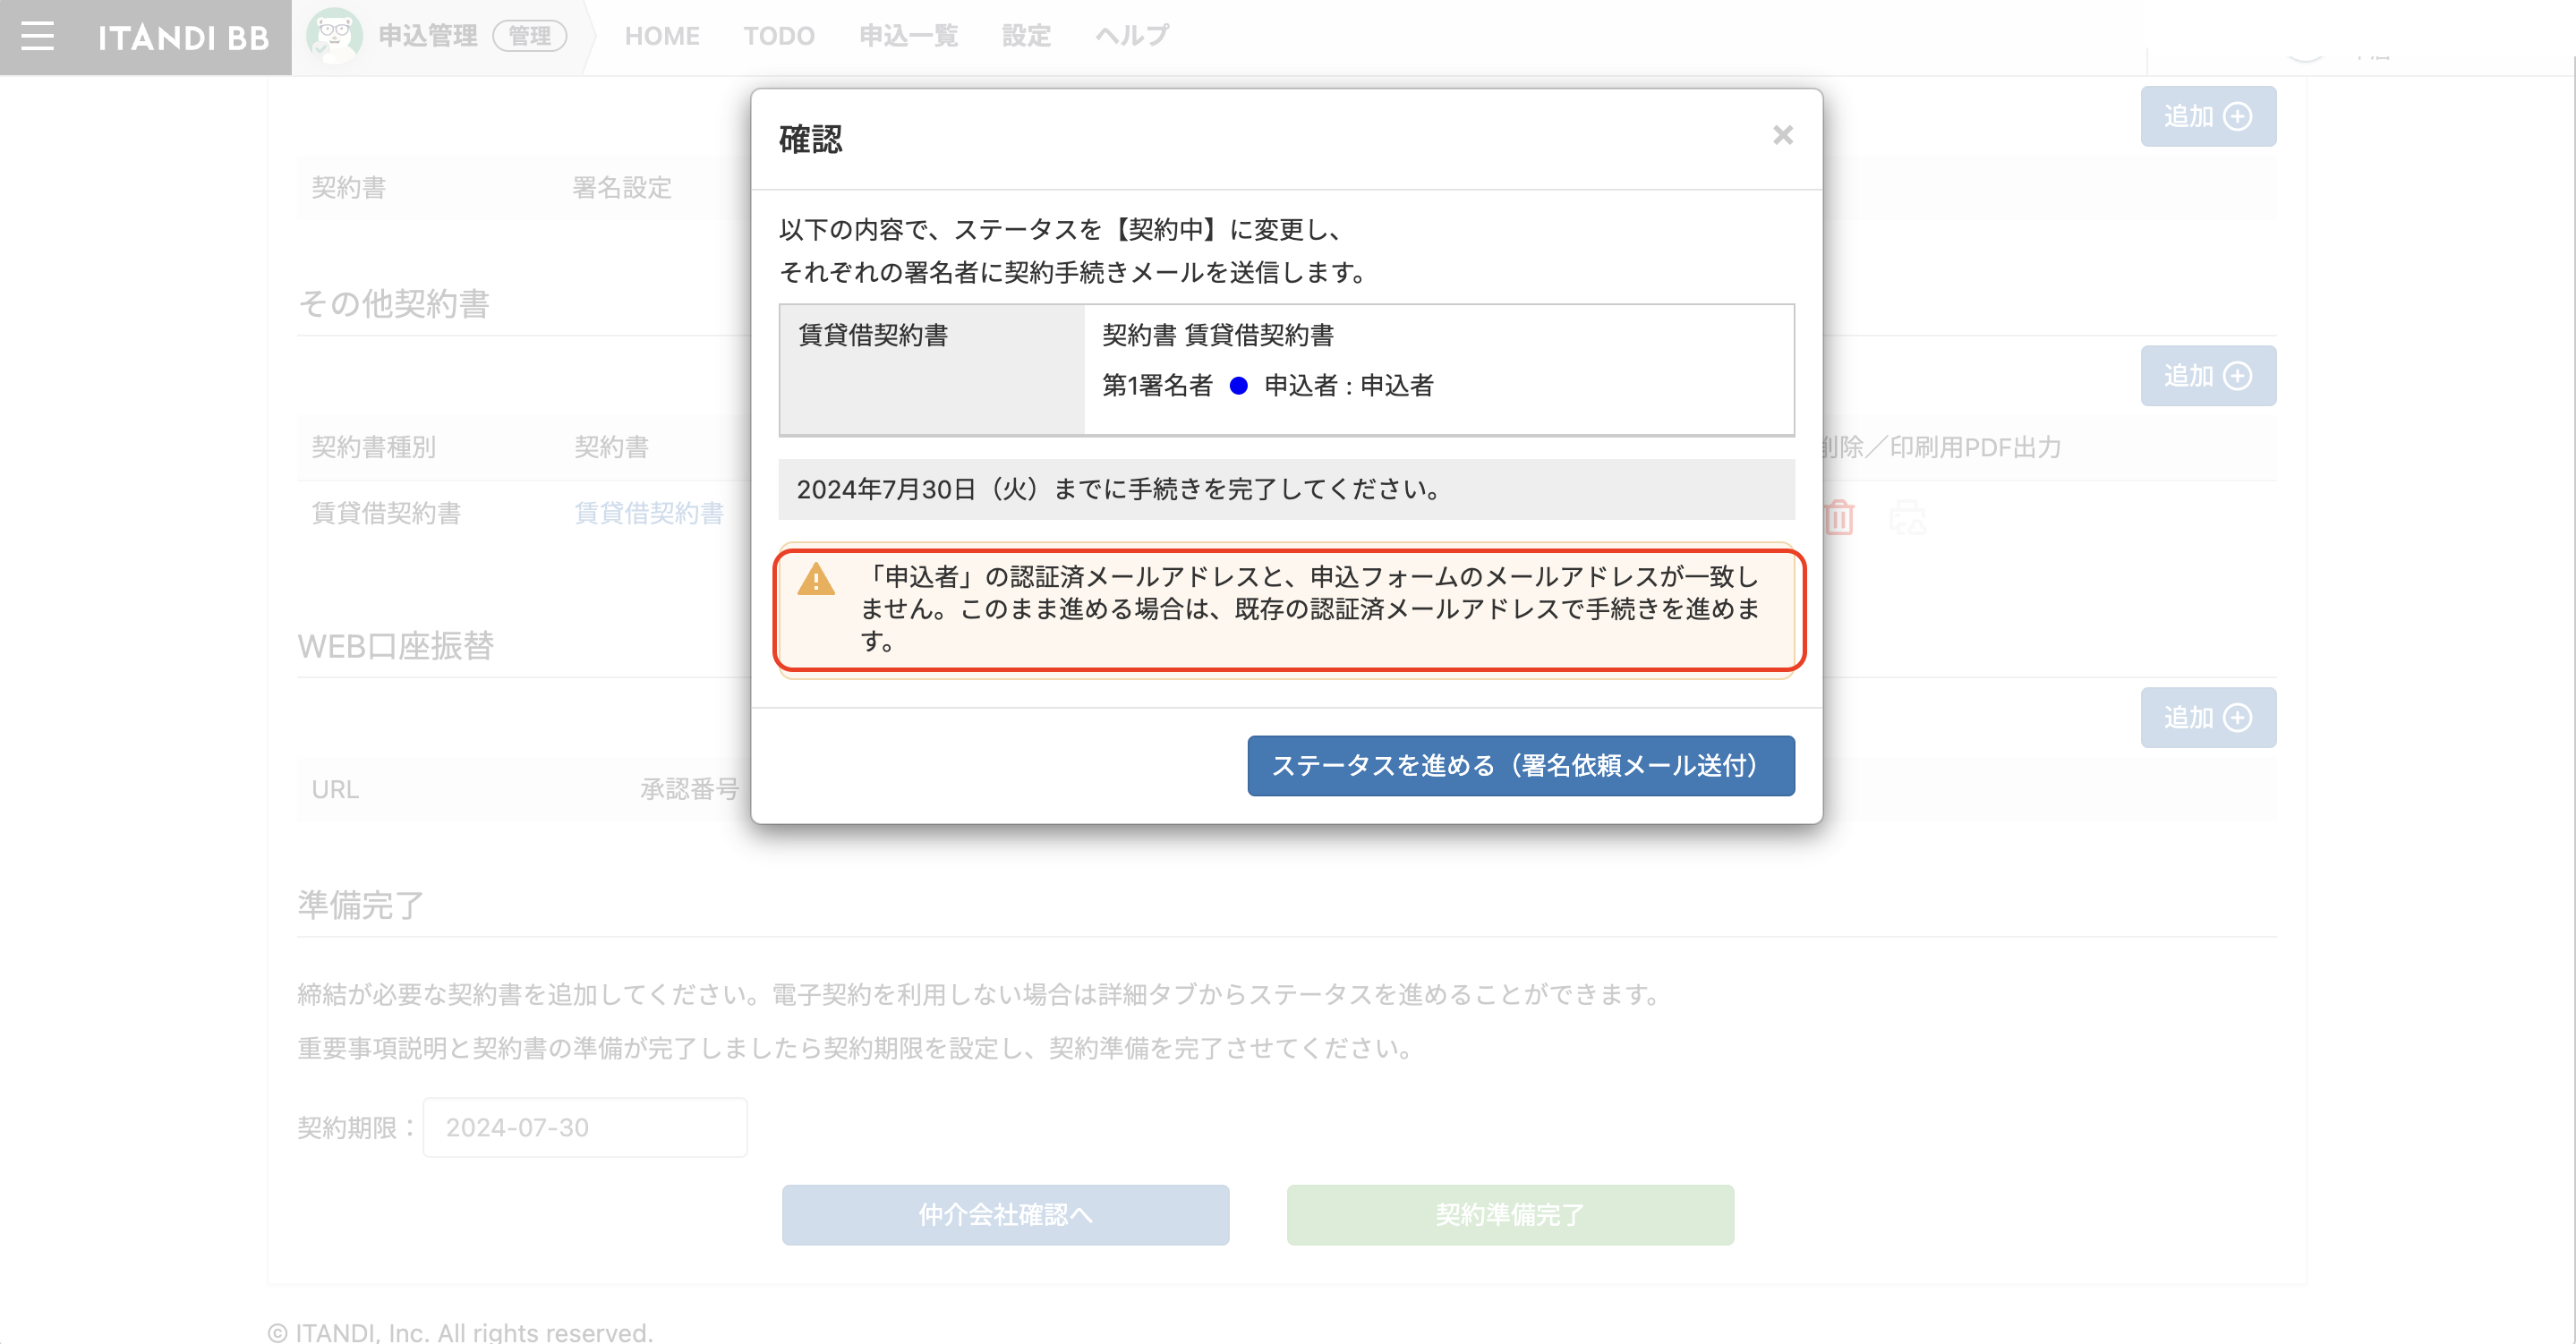
Task: Click the print PDF icon beside the trash
Action: tap(1907, 517)
